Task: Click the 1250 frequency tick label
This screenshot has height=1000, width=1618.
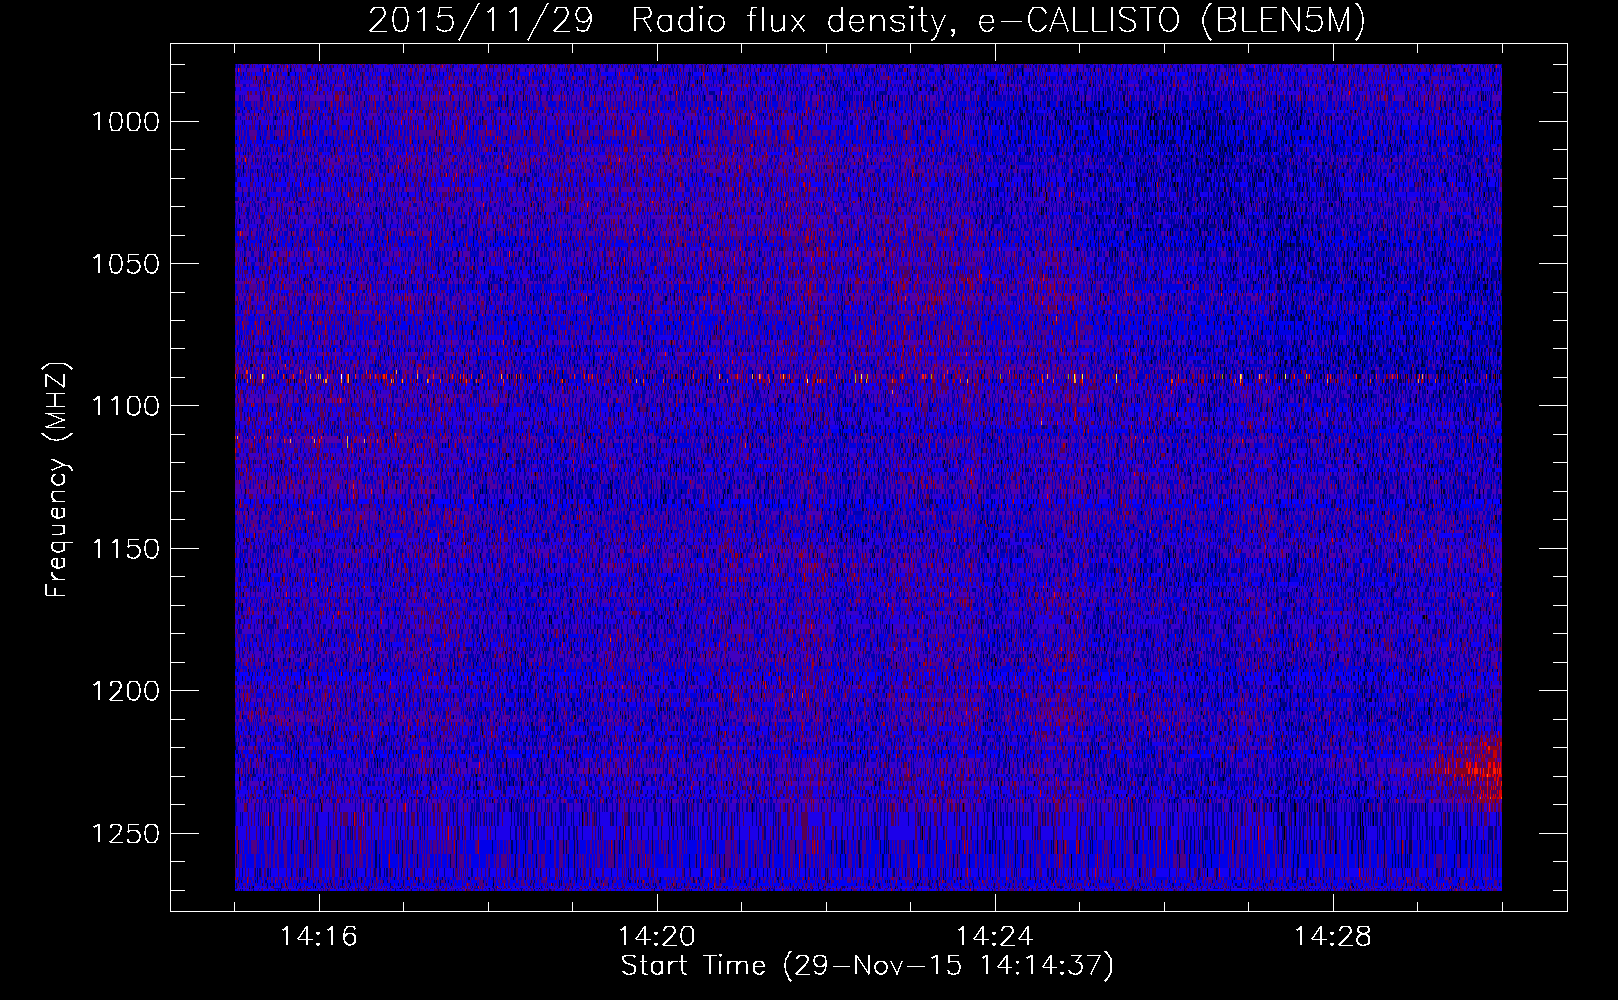Action: (x=125, y=834)
